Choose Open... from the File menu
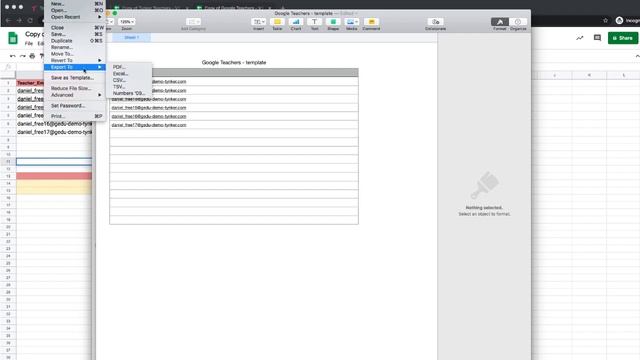The height and width of the screenshot is (360, 640). (75, 10)
